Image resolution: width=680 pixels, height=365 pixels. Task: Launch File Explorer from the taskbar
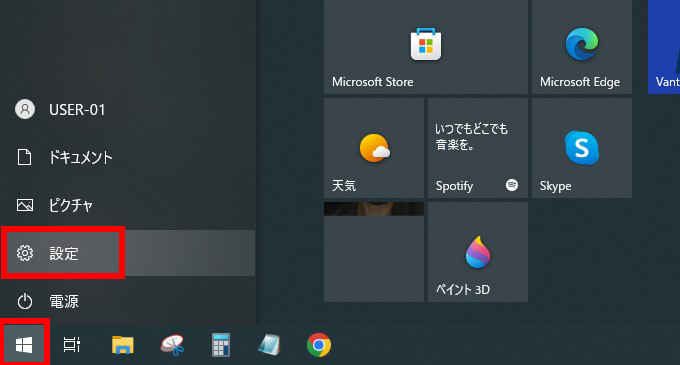tap(122, 345)
